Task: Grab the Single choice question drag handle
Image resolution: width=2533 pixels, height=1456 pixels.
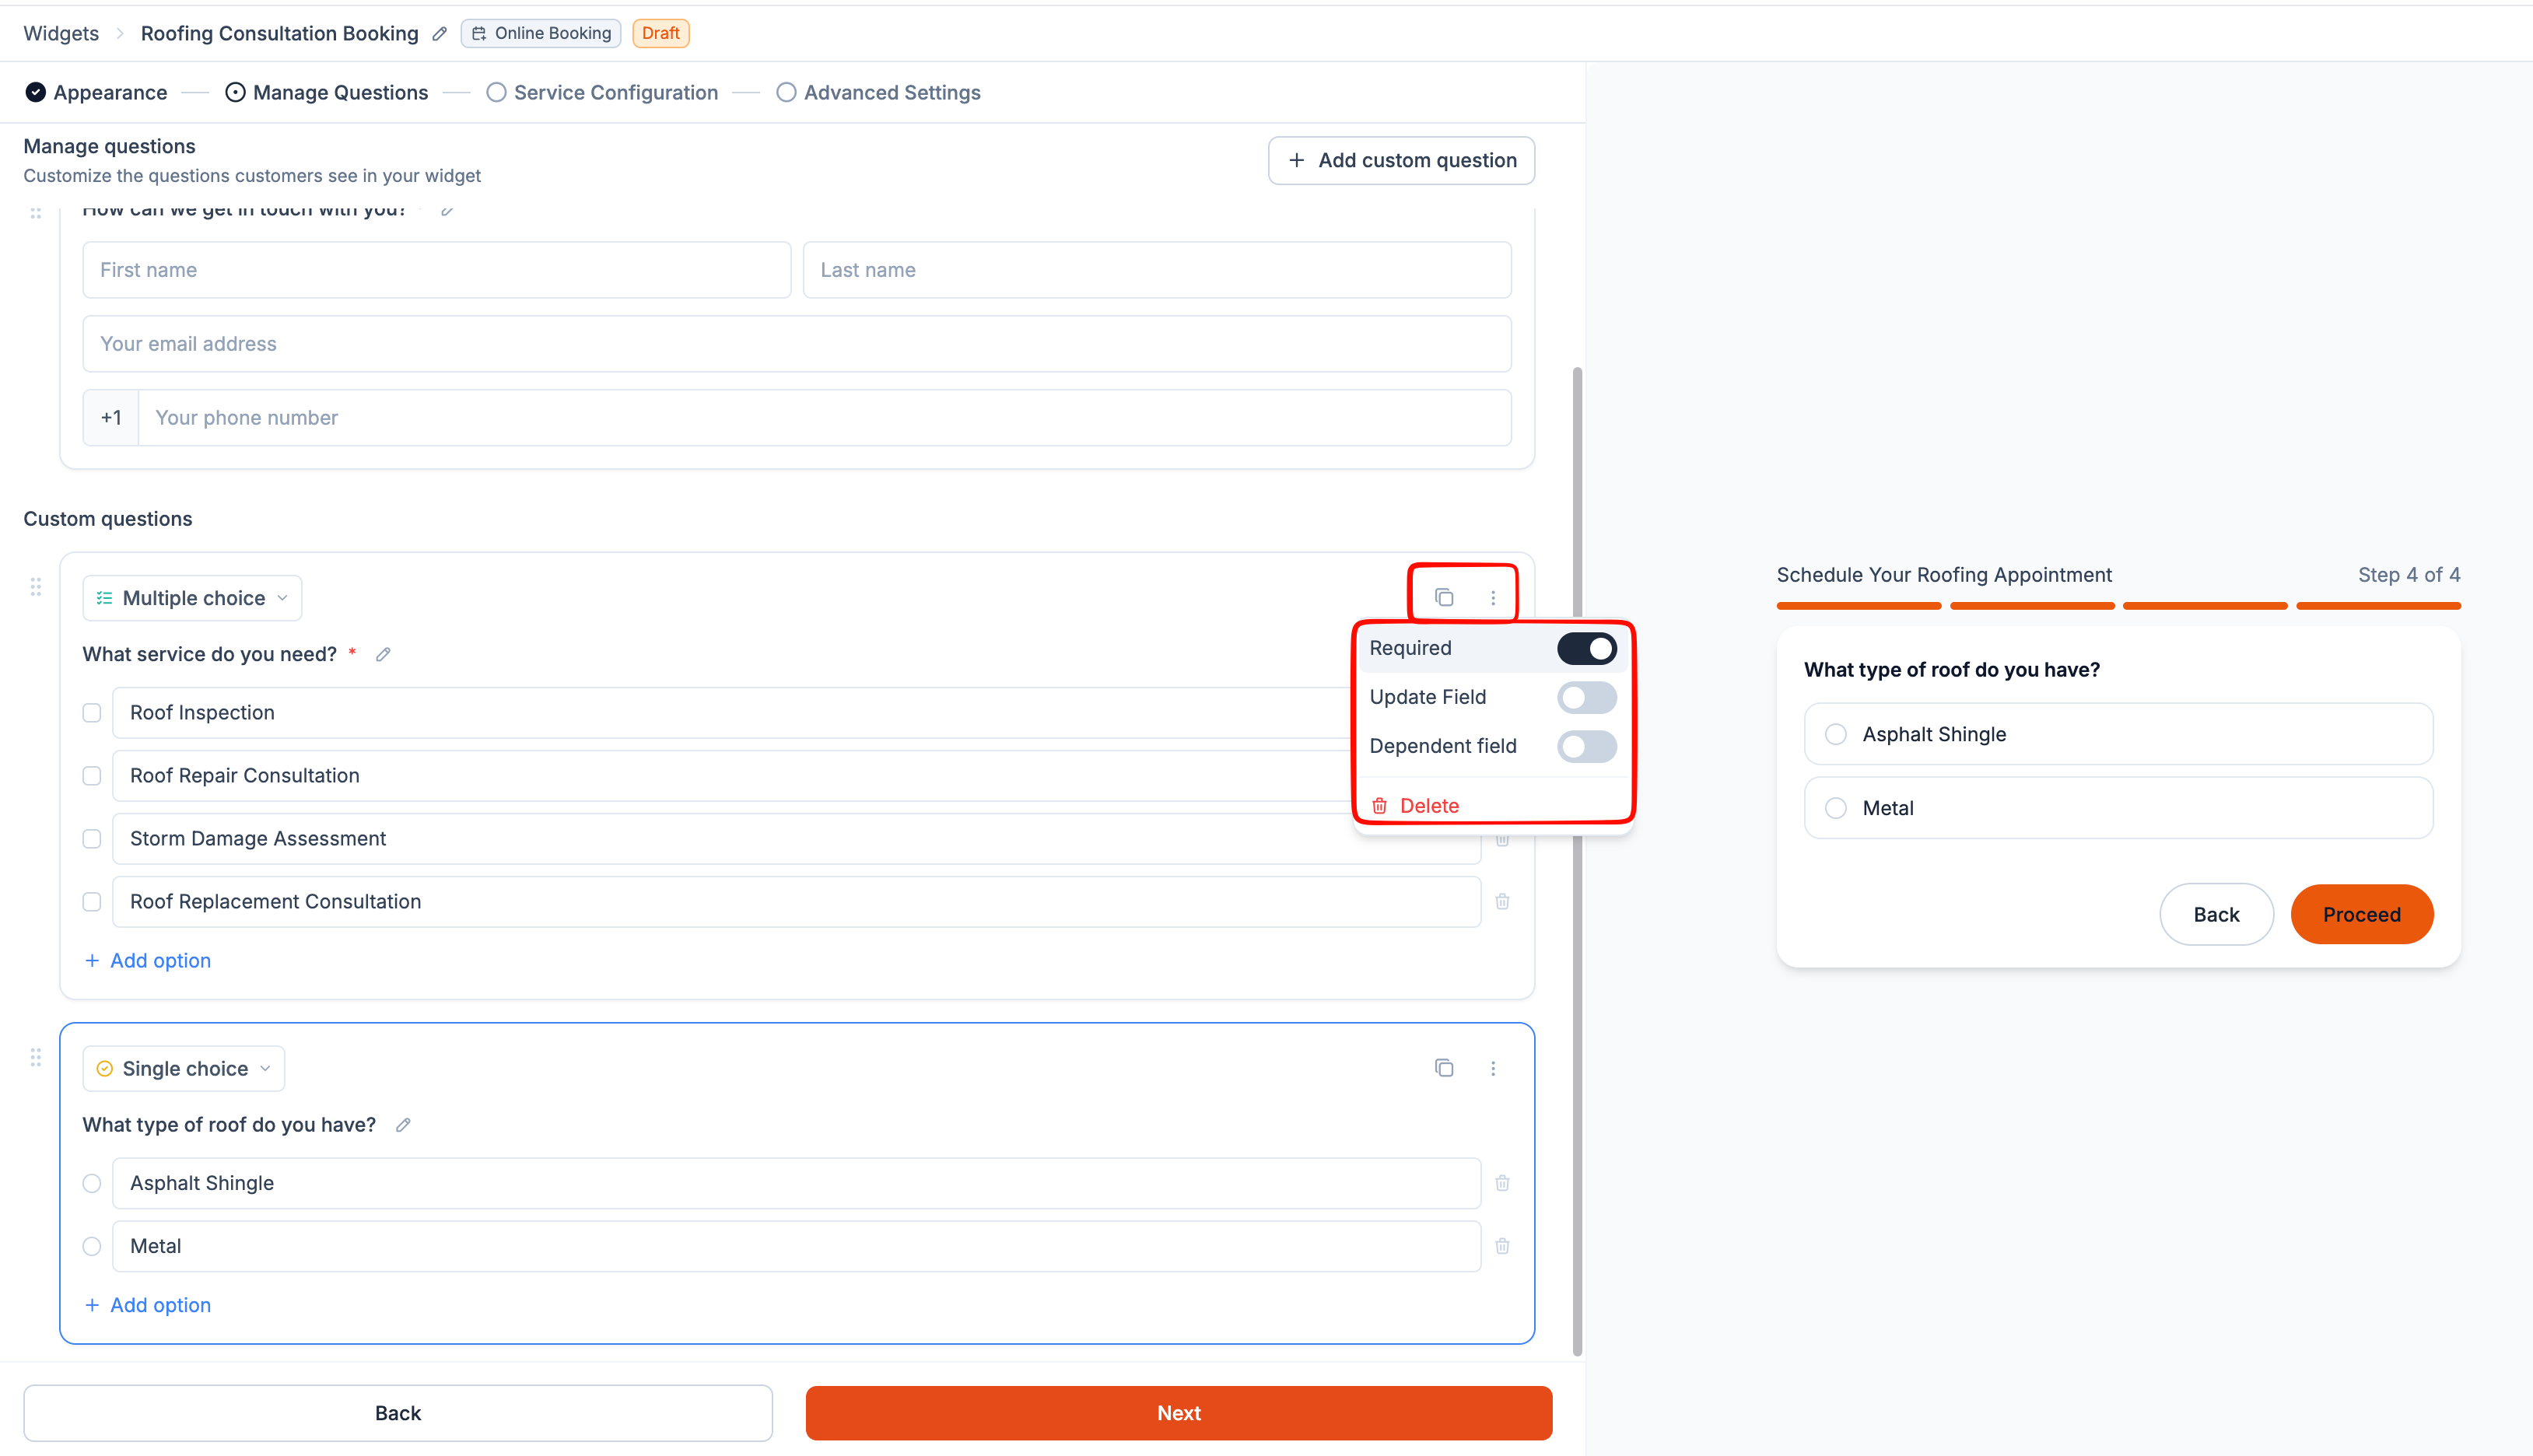Action: coord(36,1057)
